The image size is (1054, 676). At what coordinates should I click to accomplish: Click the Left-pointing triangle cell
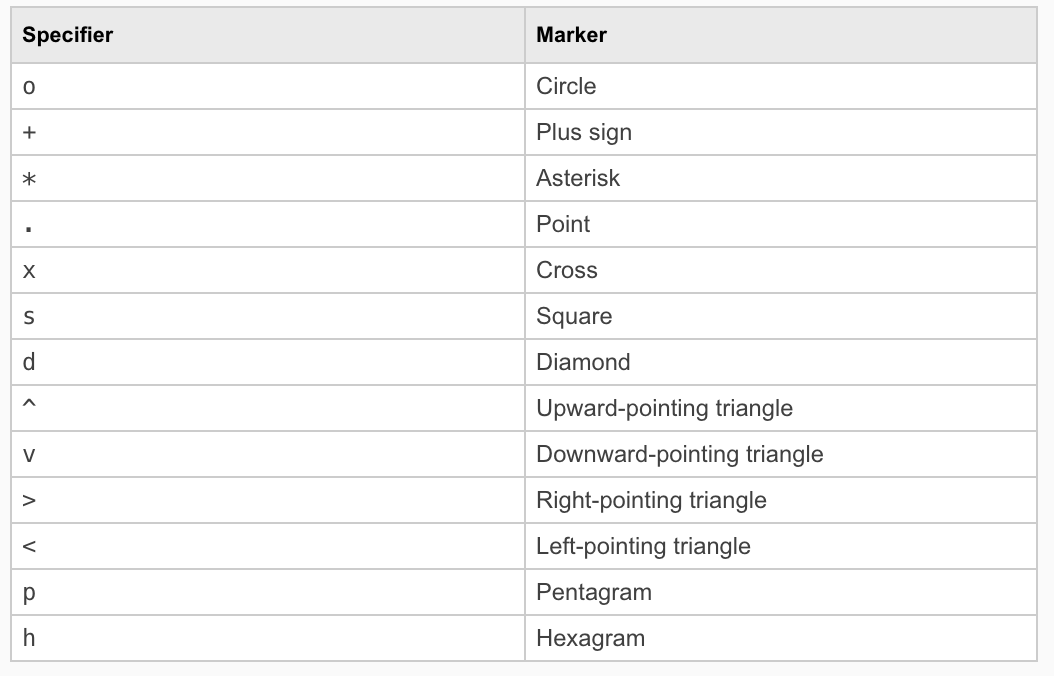point(643,546)
